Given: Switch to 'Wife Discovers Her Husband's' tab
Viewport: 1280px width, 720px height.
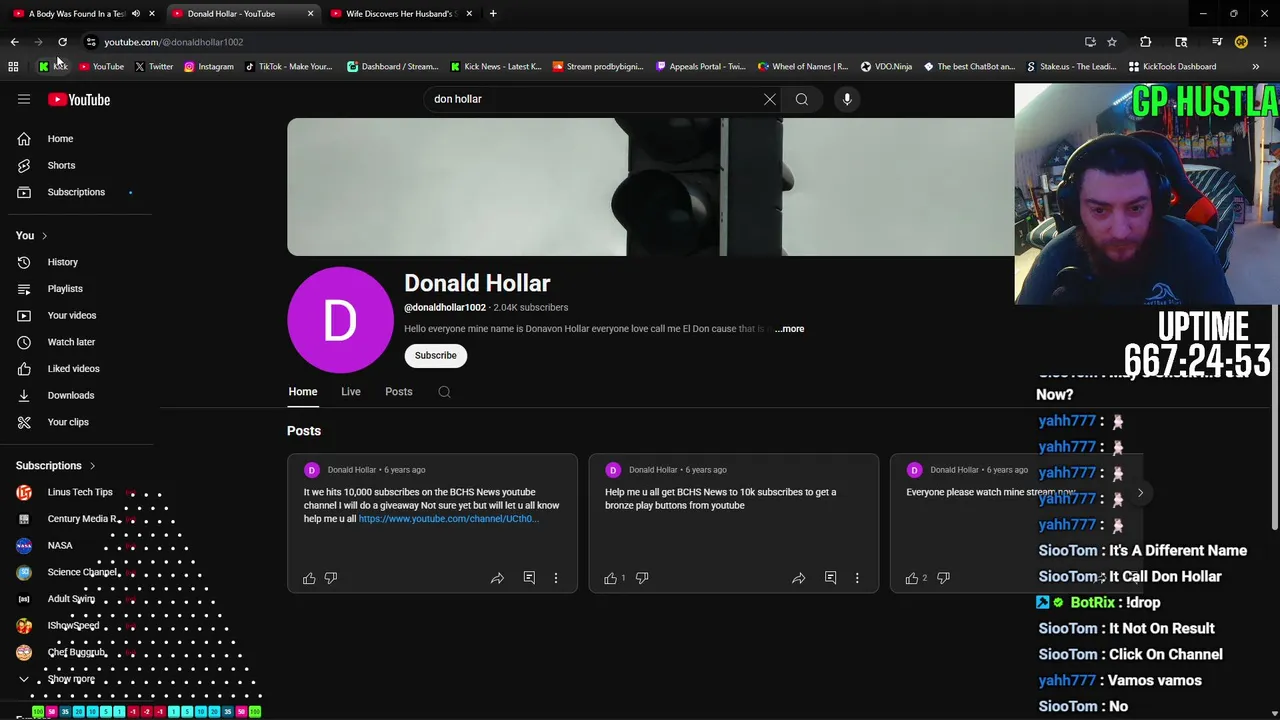Looking at the screenshot, I should pyautogui.click(x=400, y=14).
